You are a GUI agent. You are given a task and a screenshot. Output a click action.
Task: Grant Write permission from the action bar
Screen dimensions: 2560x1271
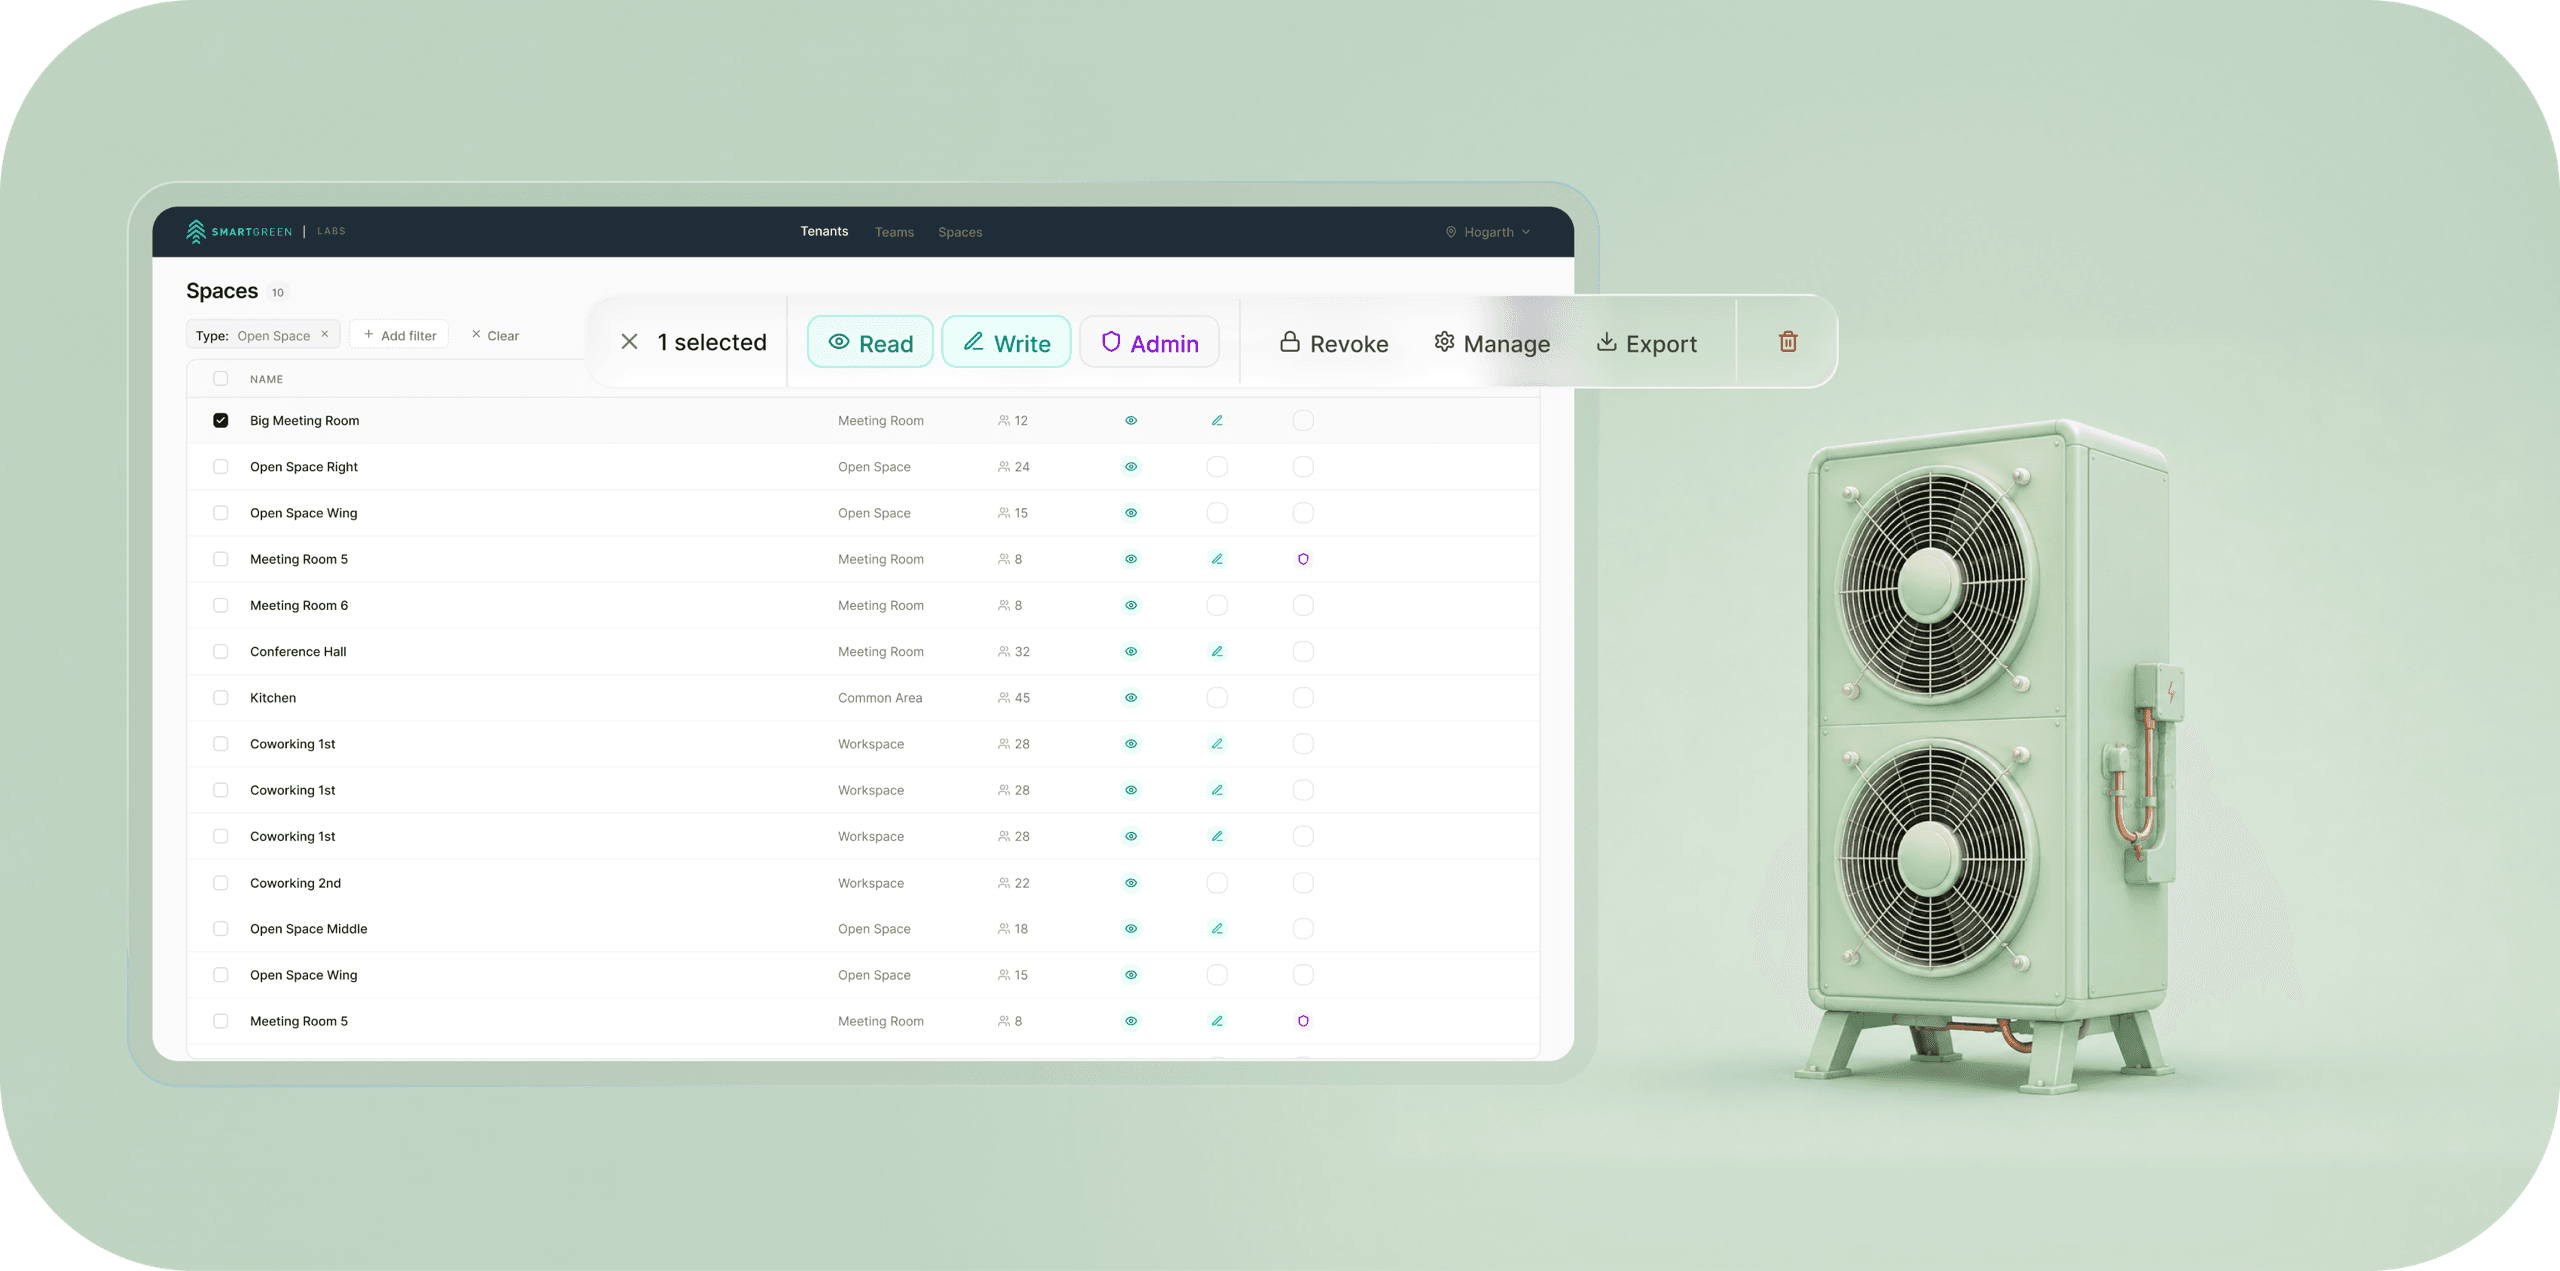click(x=1006, y=342)
